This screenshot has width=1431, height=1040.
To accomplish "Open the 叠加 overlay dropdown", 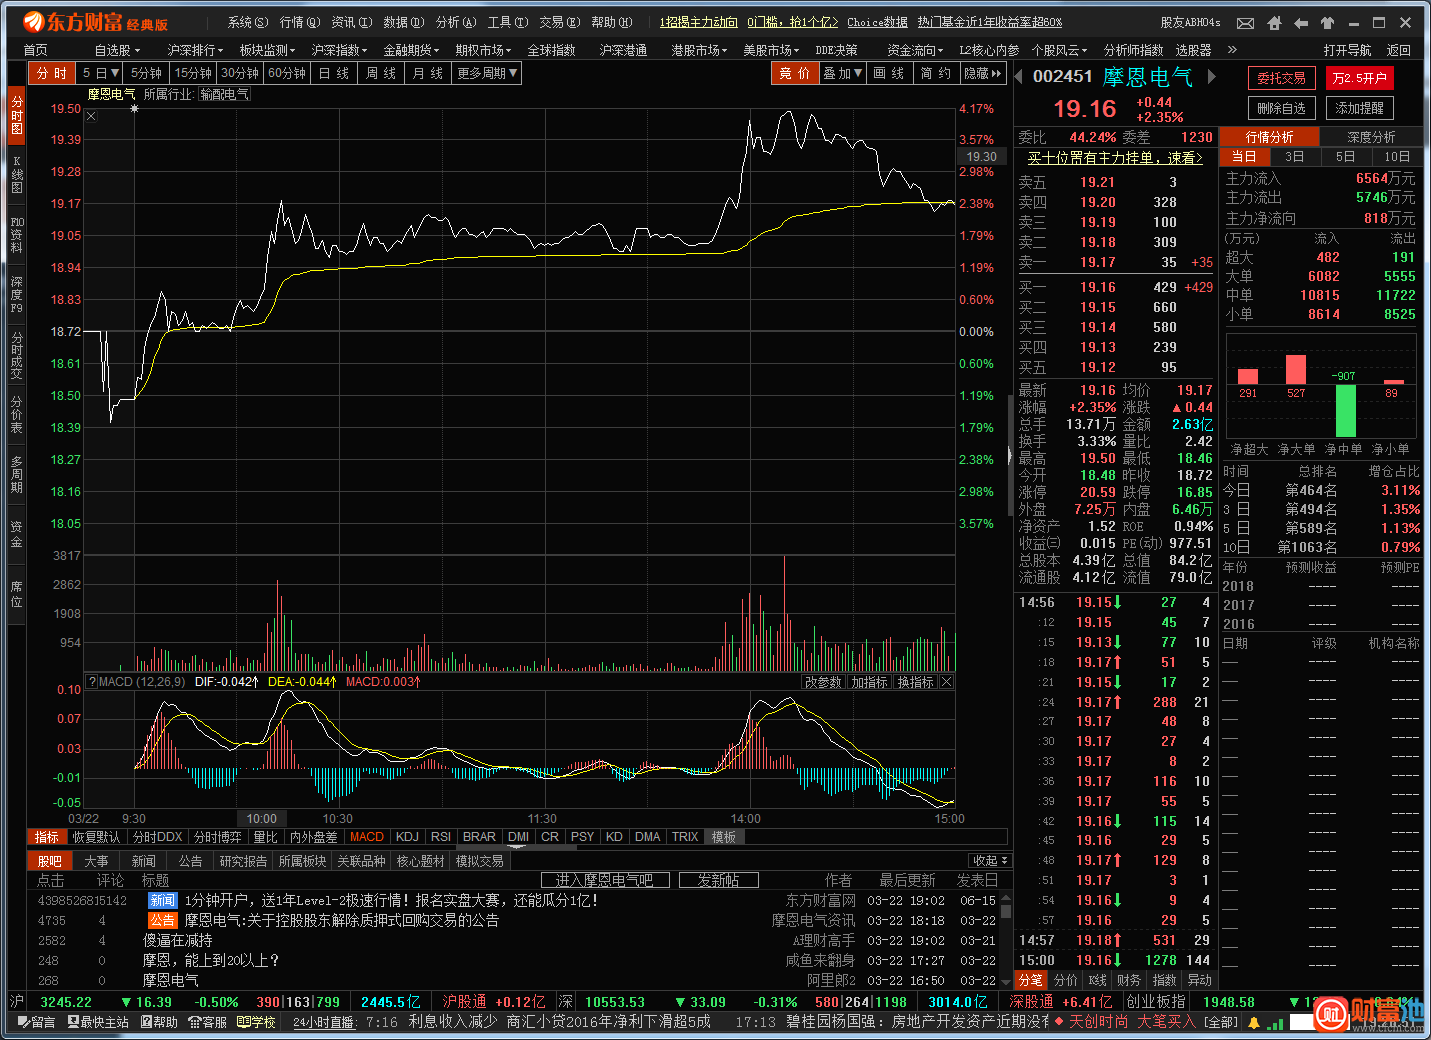I will [x=842, y=73].
